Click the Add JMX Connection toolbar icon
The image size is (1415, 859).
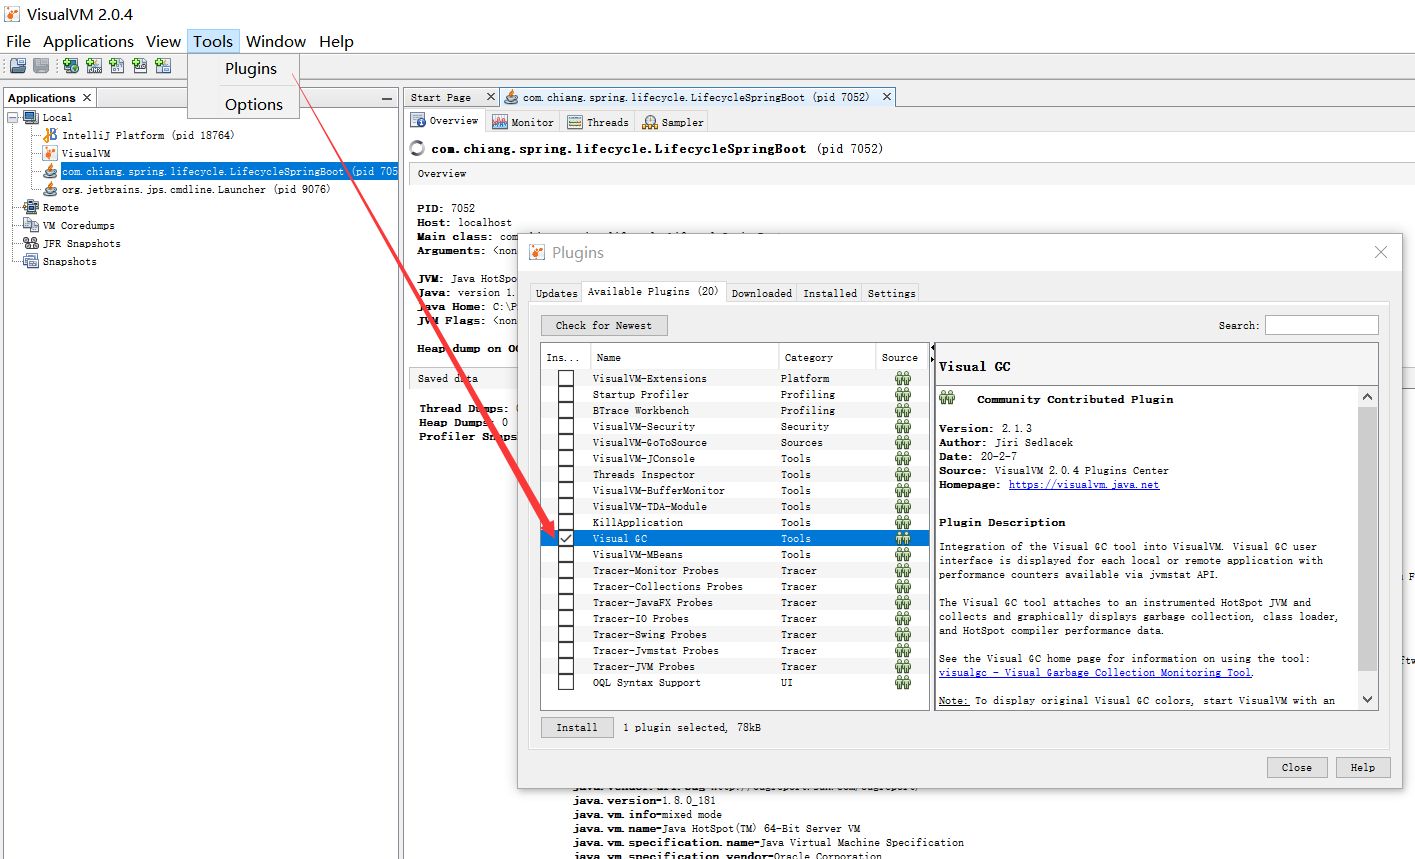94,66
